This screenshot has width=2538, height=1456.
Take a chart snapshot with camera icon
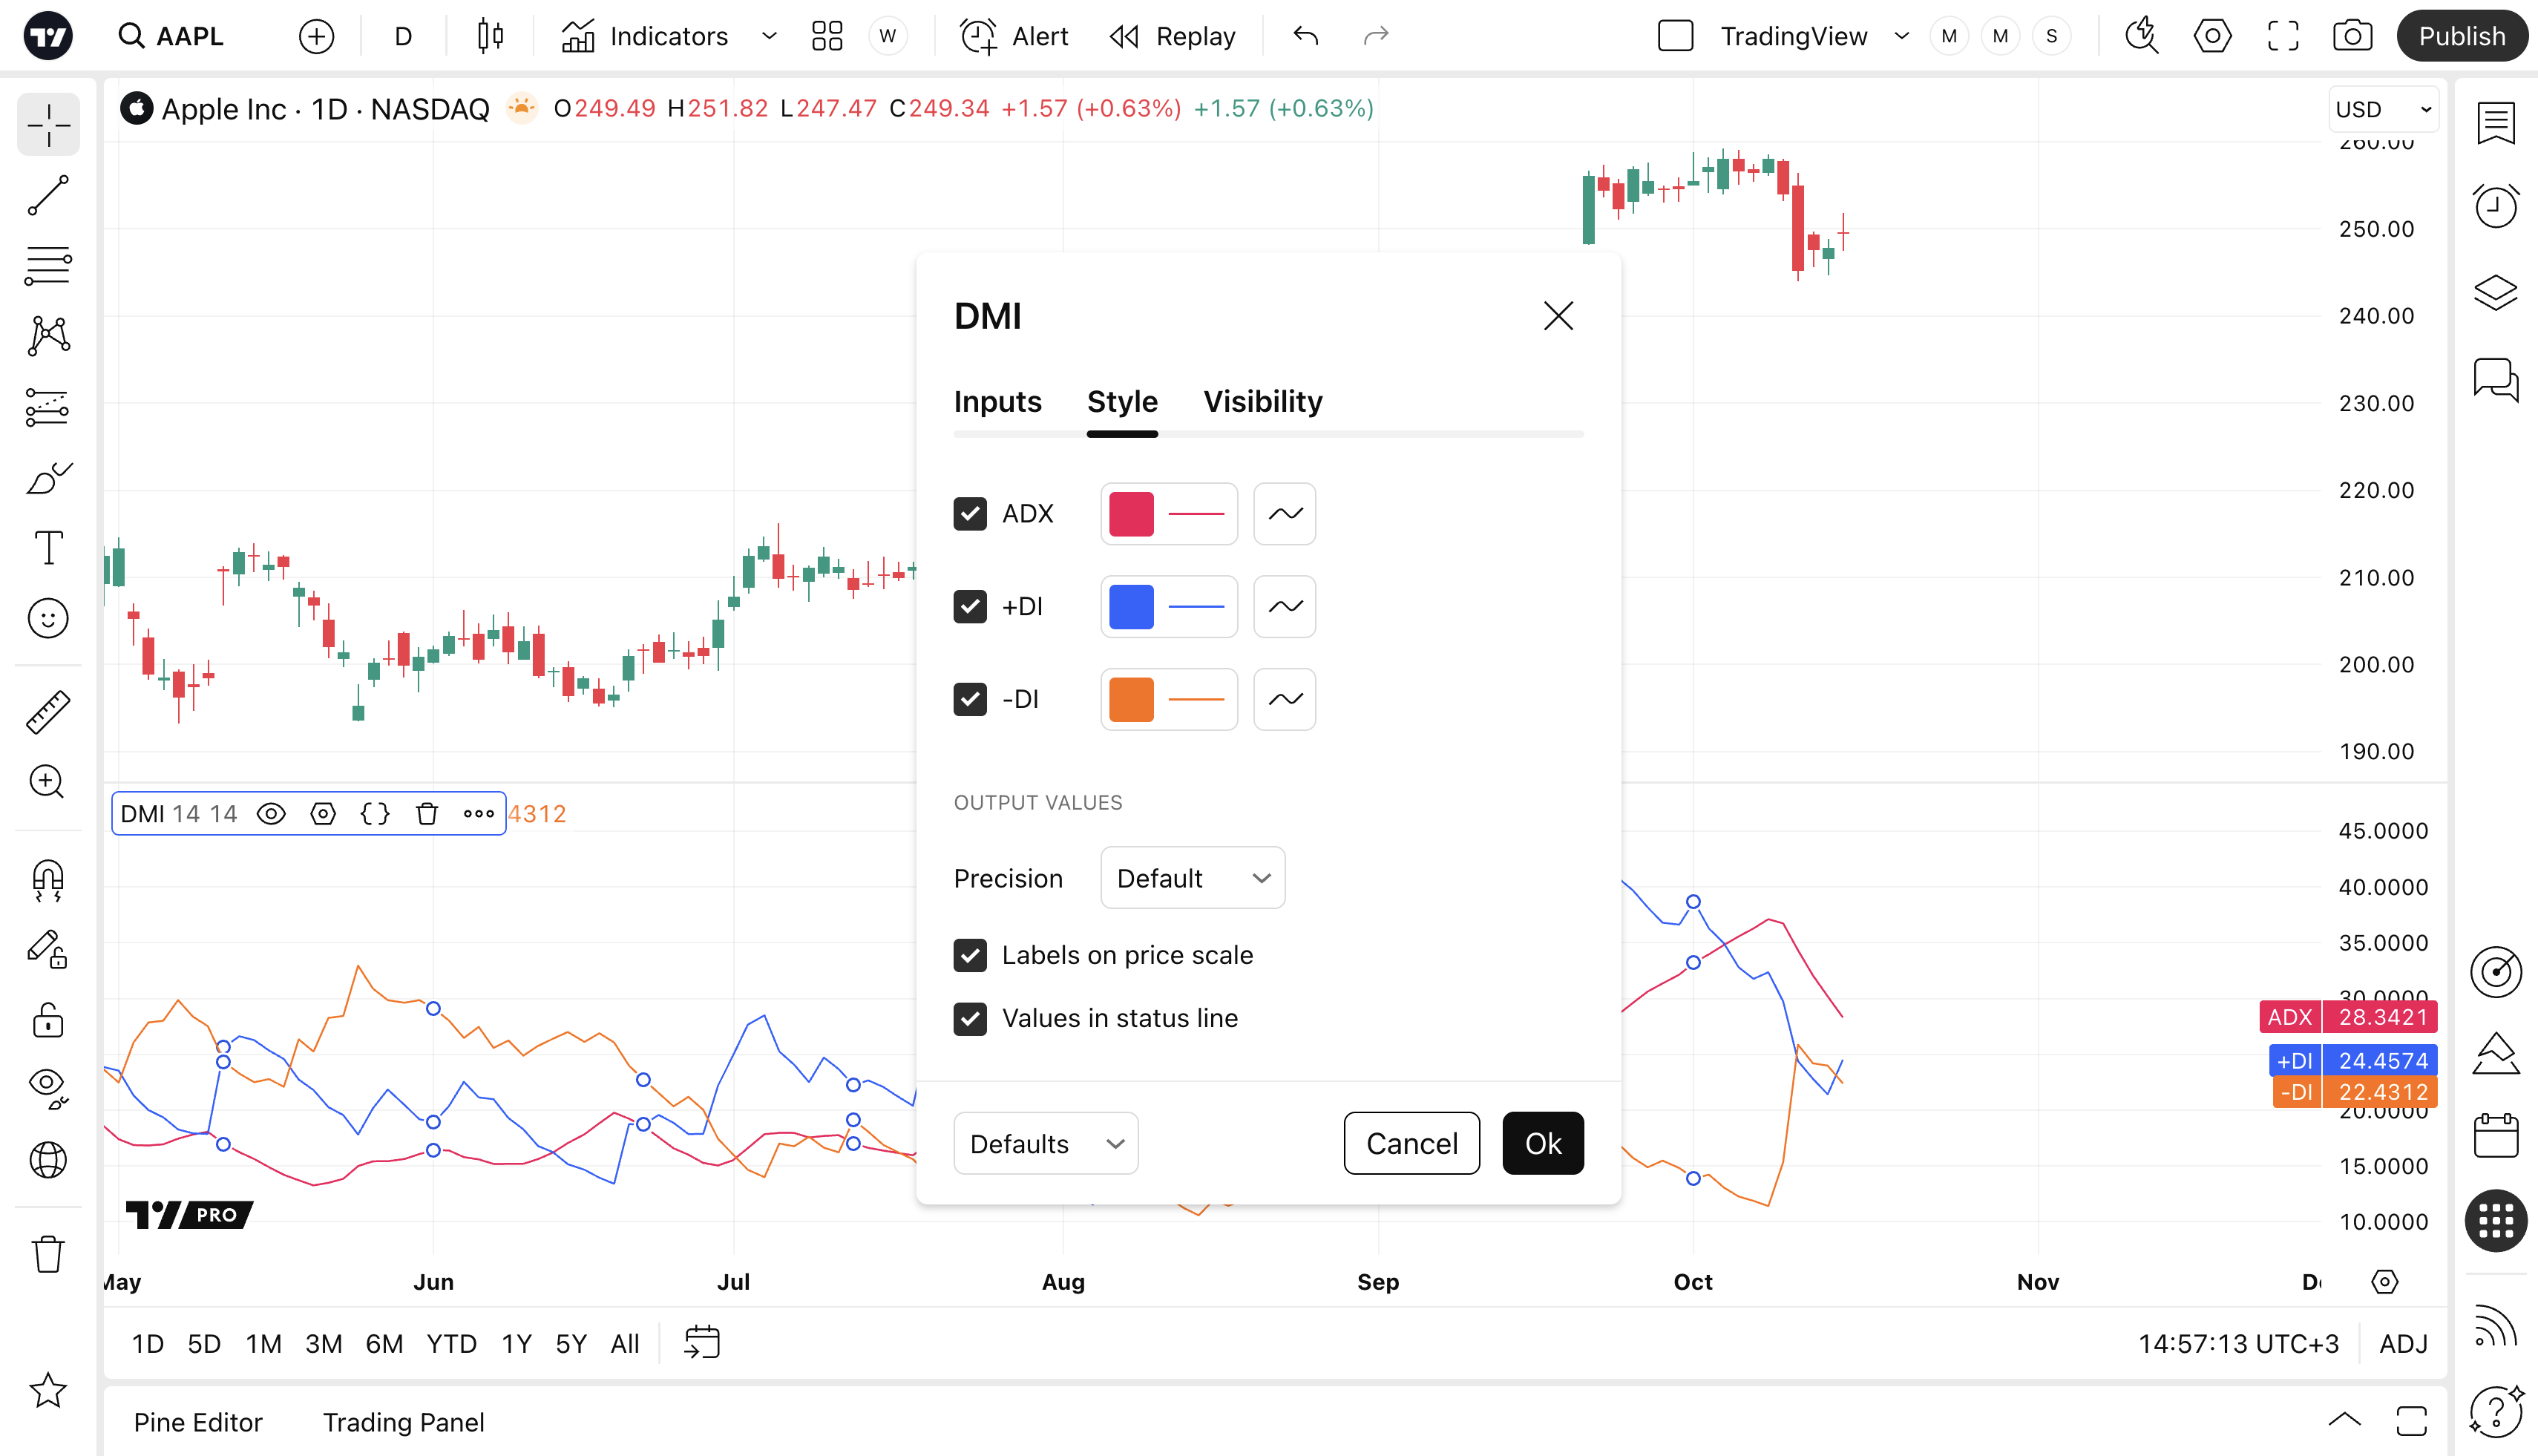tap(2352, 37)
